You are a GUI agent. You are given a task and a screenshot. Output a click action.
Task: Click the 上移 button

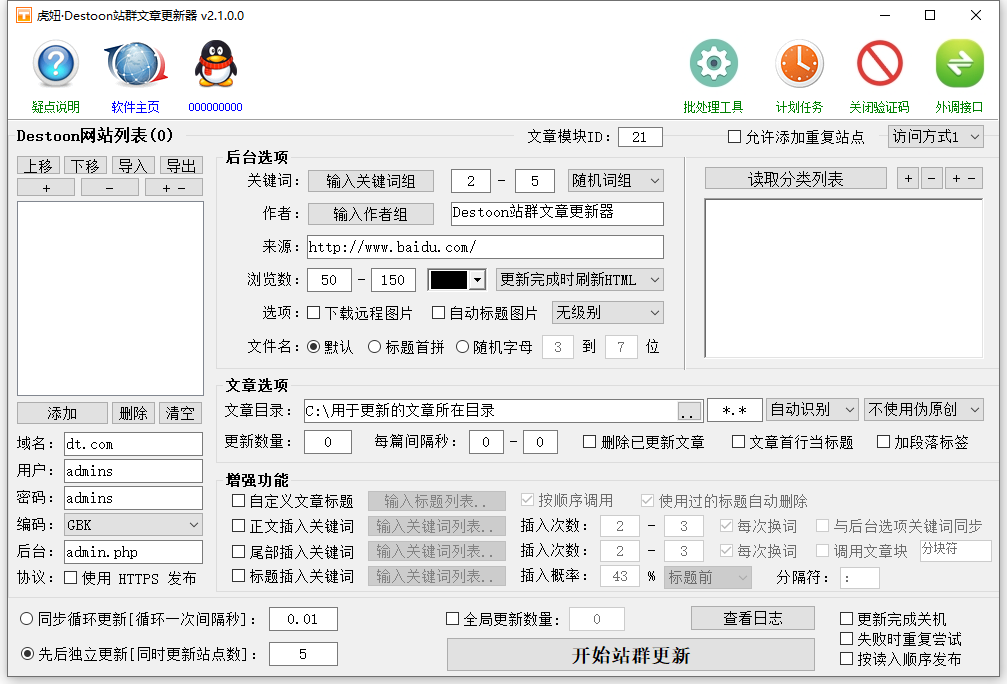(39, 166)
